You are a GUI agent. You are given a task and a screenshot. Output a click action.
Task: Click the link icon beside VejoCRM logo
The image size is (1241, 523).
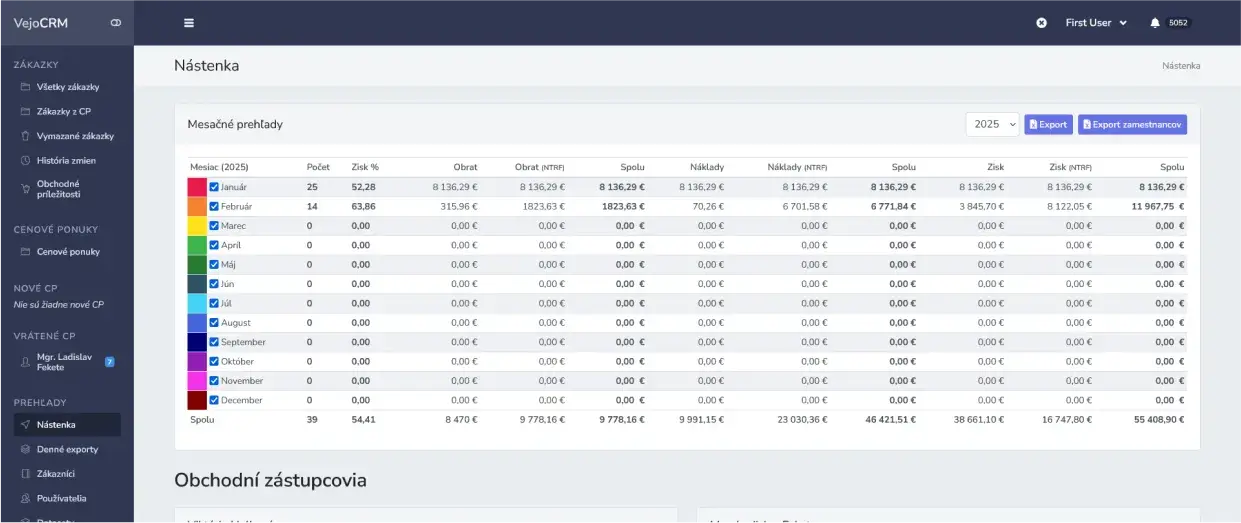point(116,23)
